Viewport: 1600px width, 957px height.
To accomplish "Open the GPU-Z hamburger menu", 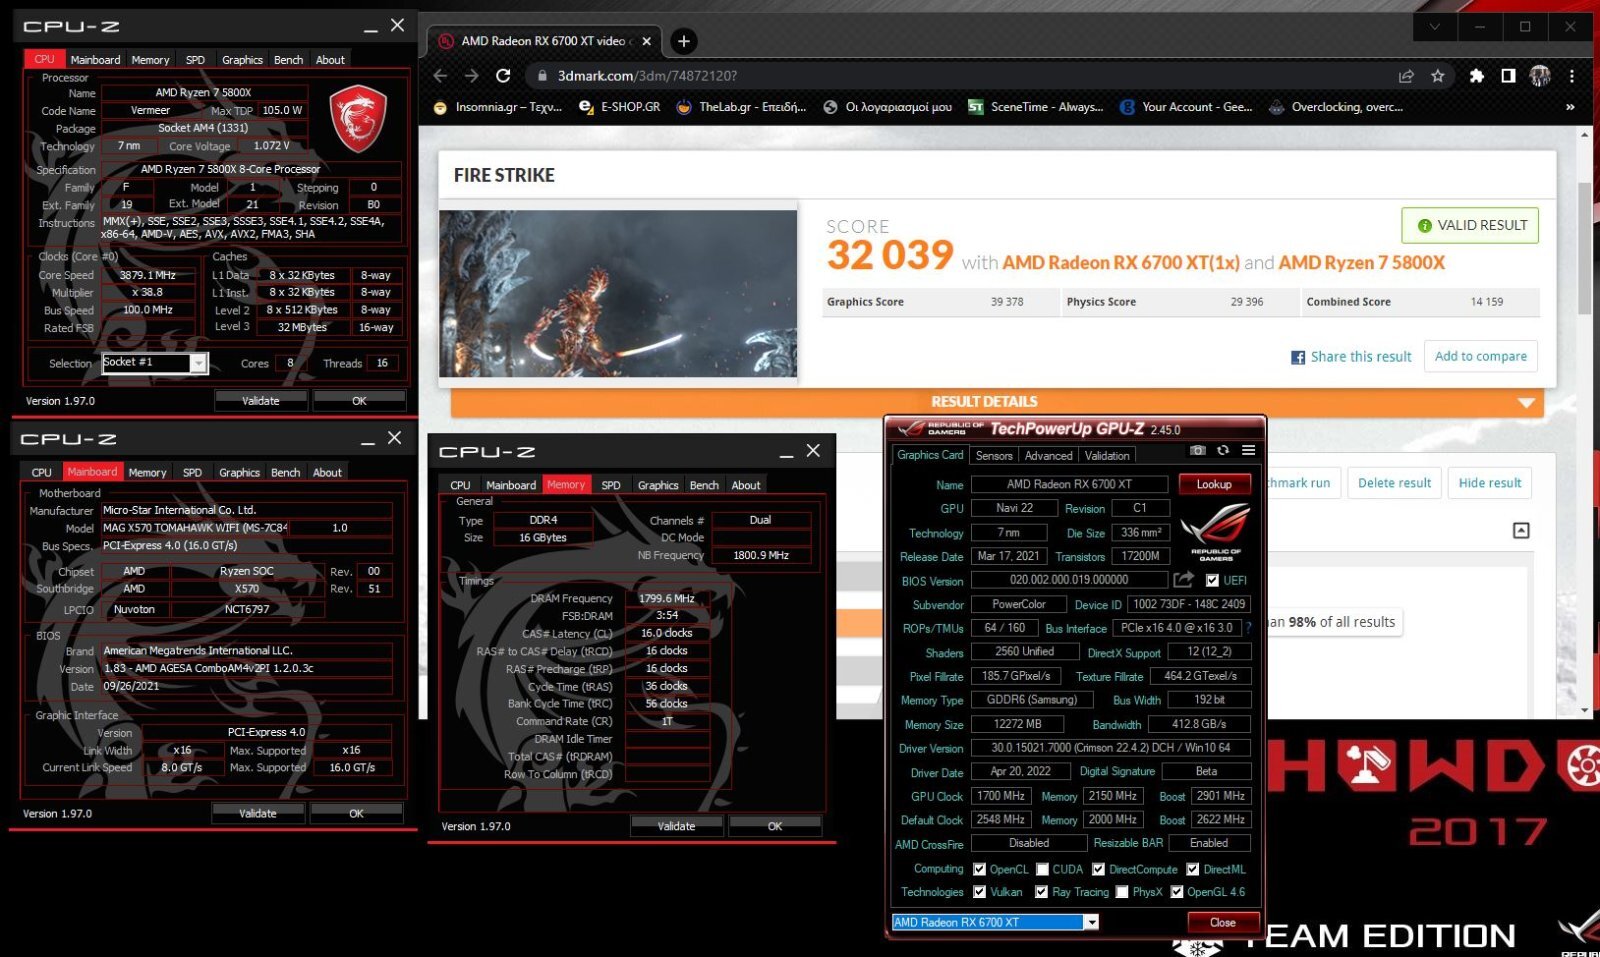I will point(1248,451).
